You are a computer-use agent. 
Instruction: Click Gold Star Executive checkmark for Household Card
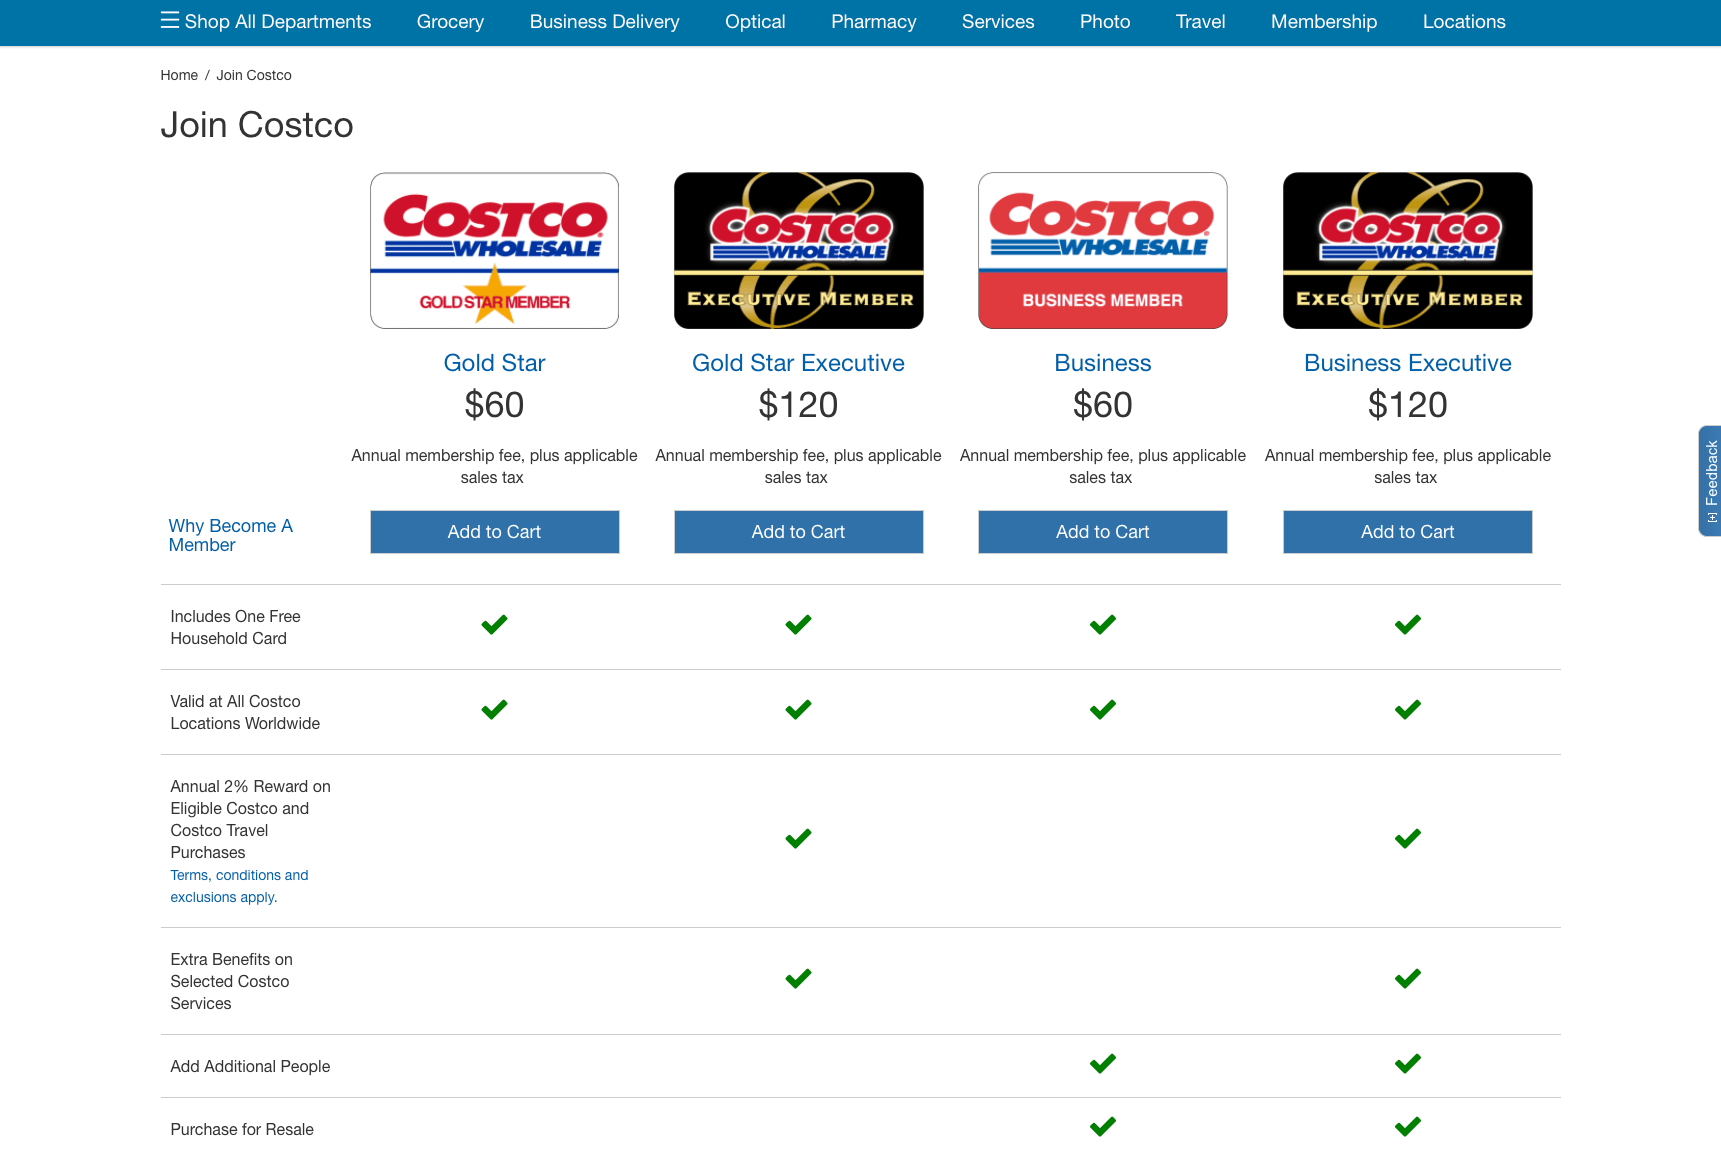coord(798,625)
